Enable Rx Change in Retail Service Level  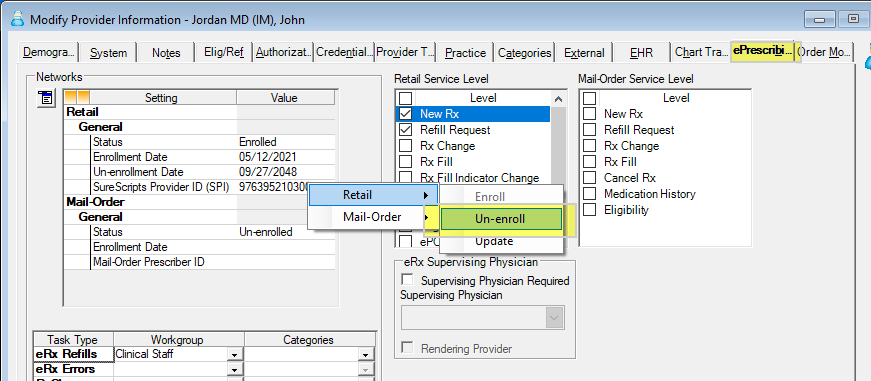(406, 146)
